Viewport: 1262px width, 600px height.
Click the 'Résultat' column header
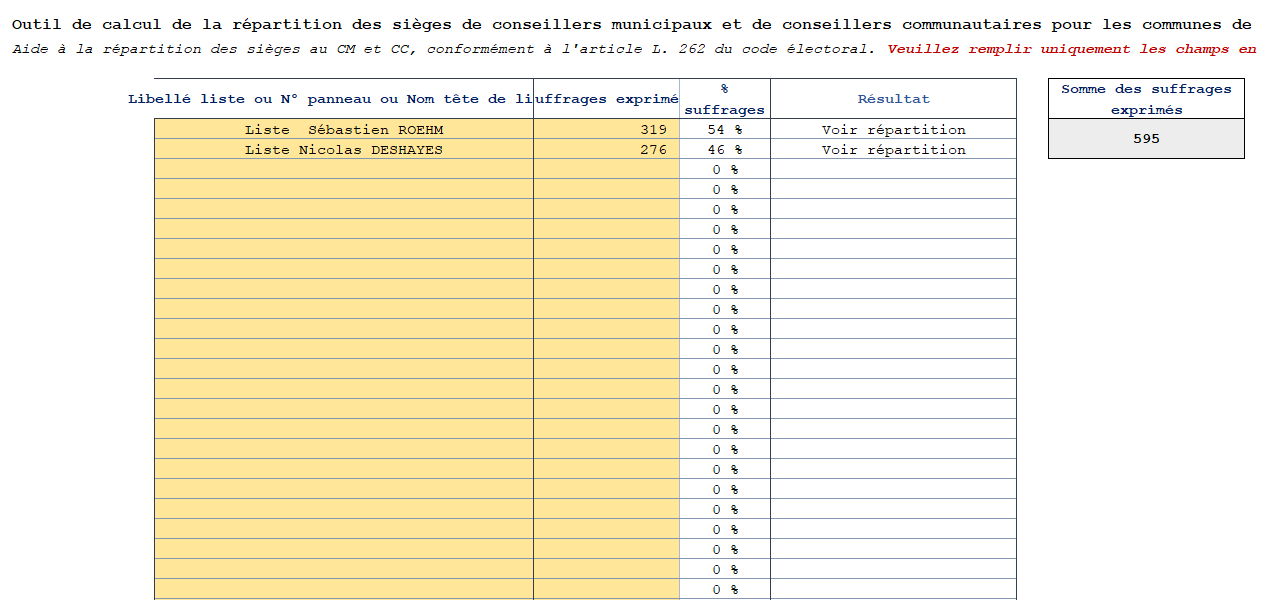tap(893, 99)
